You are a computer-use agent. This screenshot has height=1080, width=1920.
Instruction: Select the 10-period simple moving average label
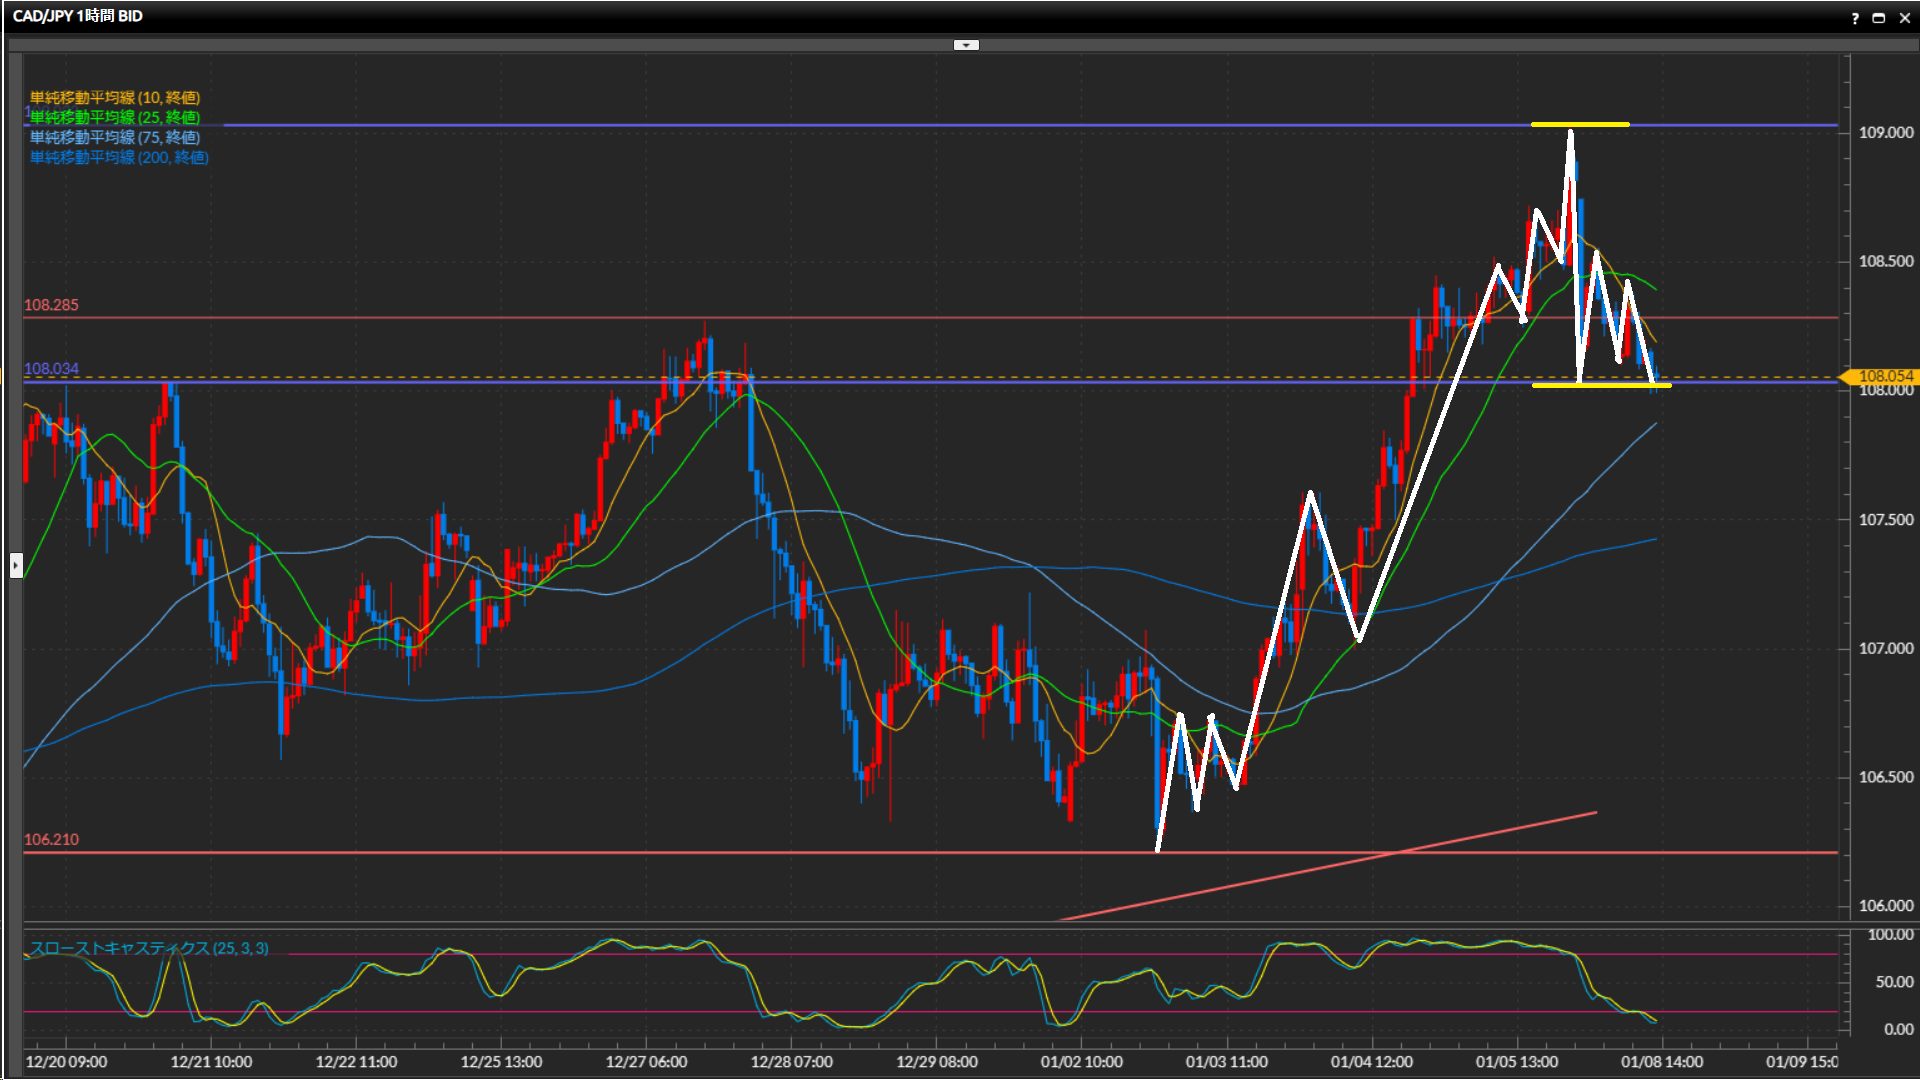click(115, 97)
